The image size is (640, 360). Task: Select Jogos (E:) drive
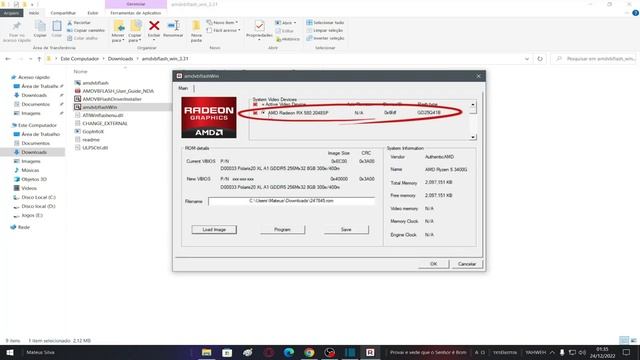click(32, 215)
